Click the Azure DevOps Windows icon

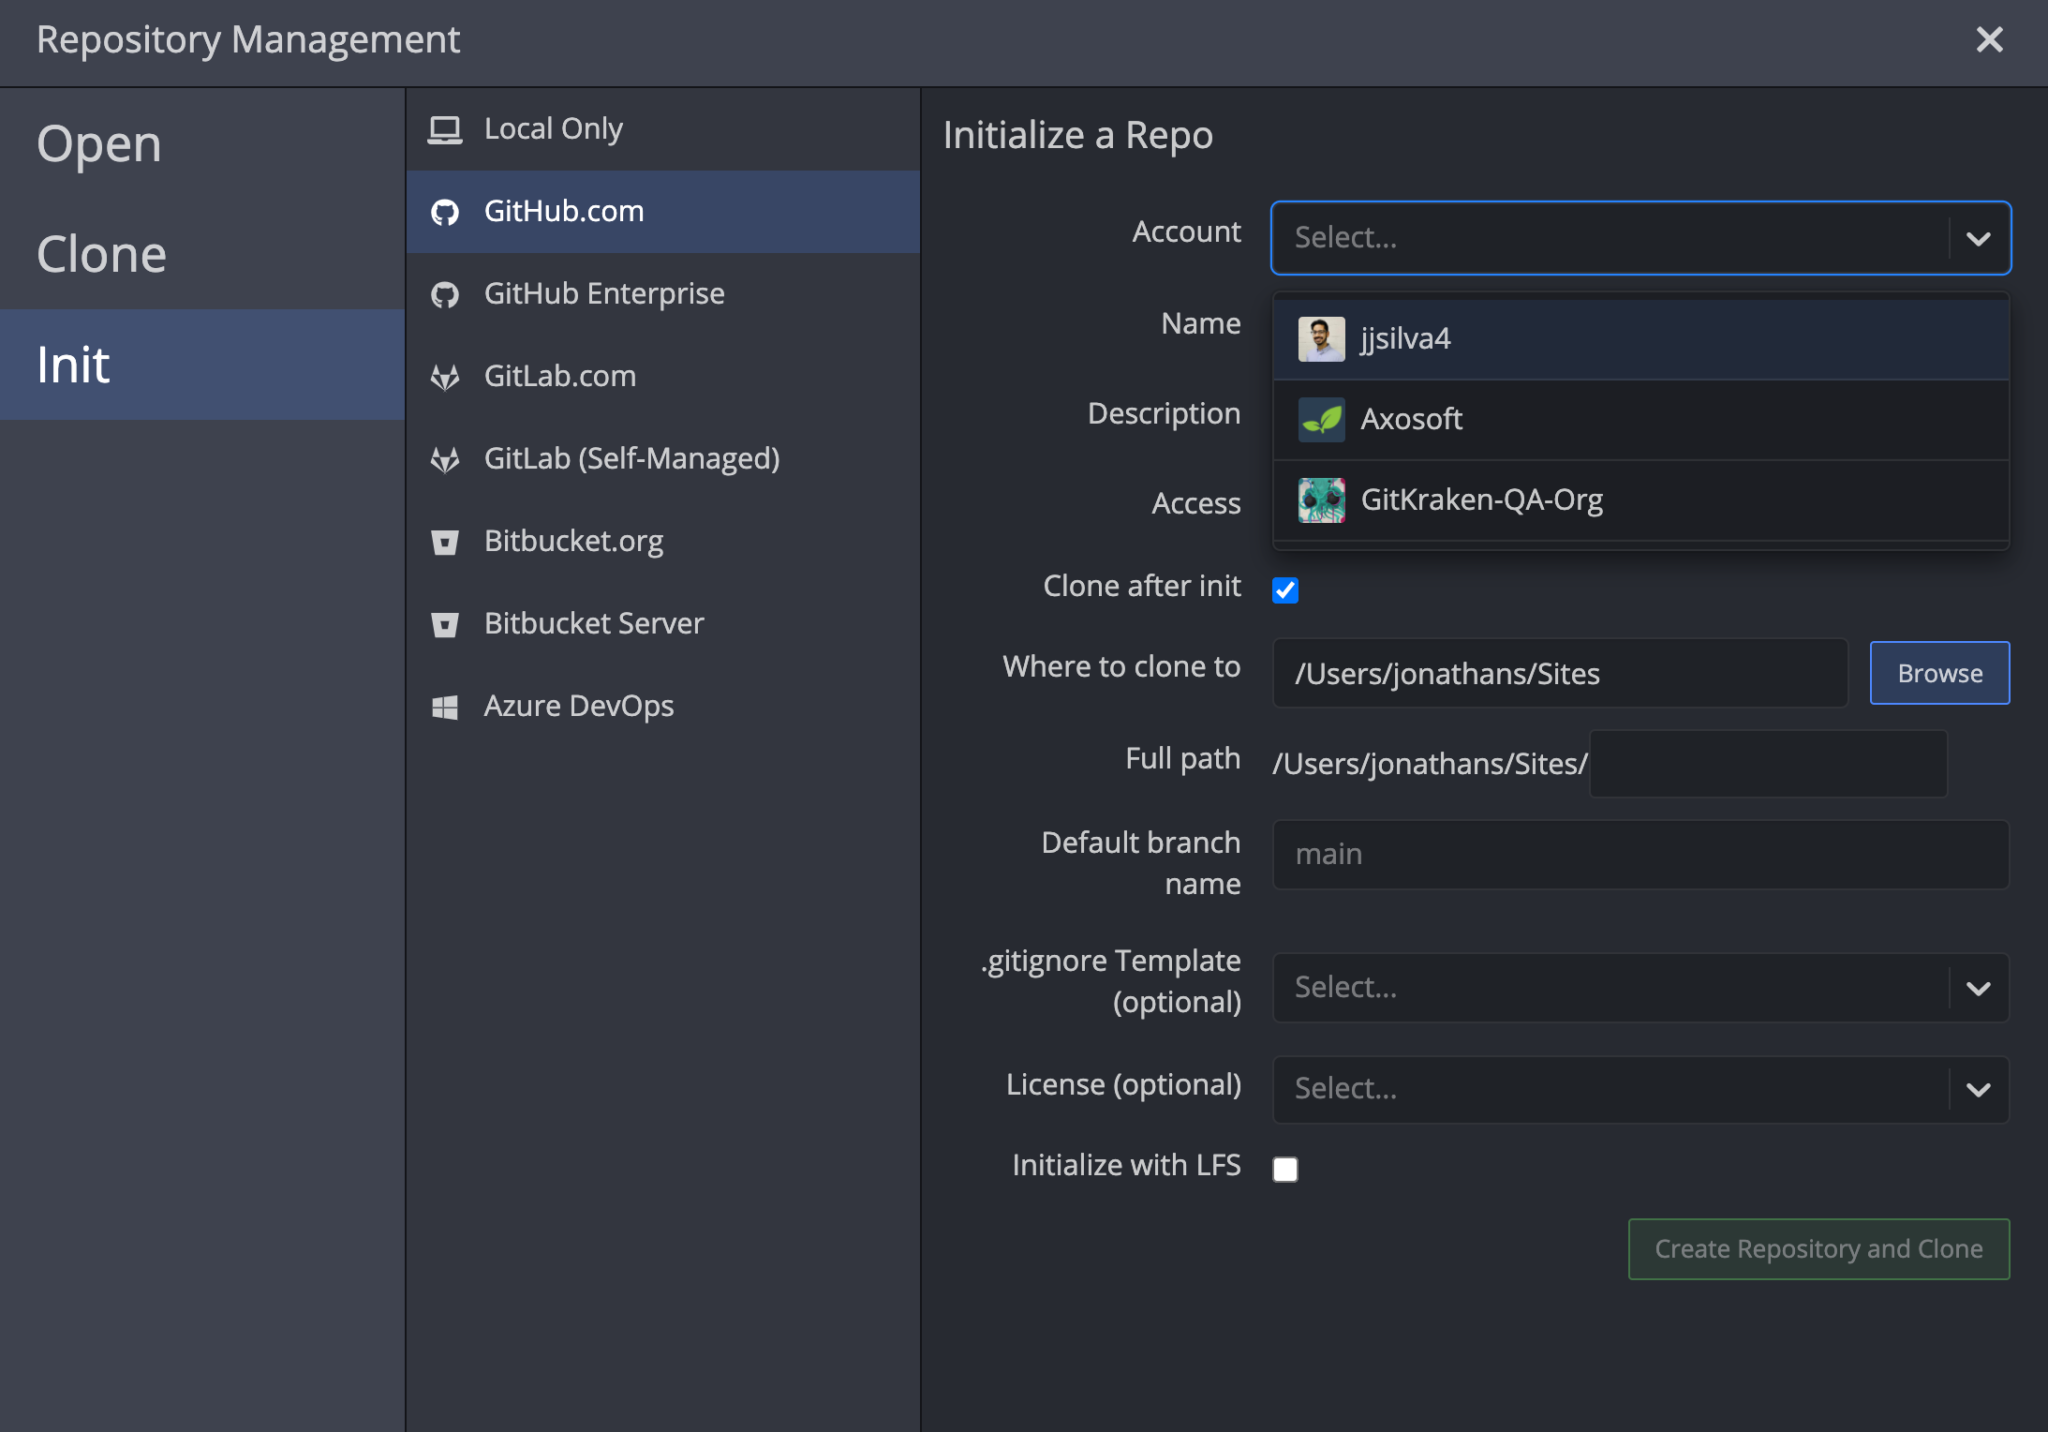[x=446, y=706]
